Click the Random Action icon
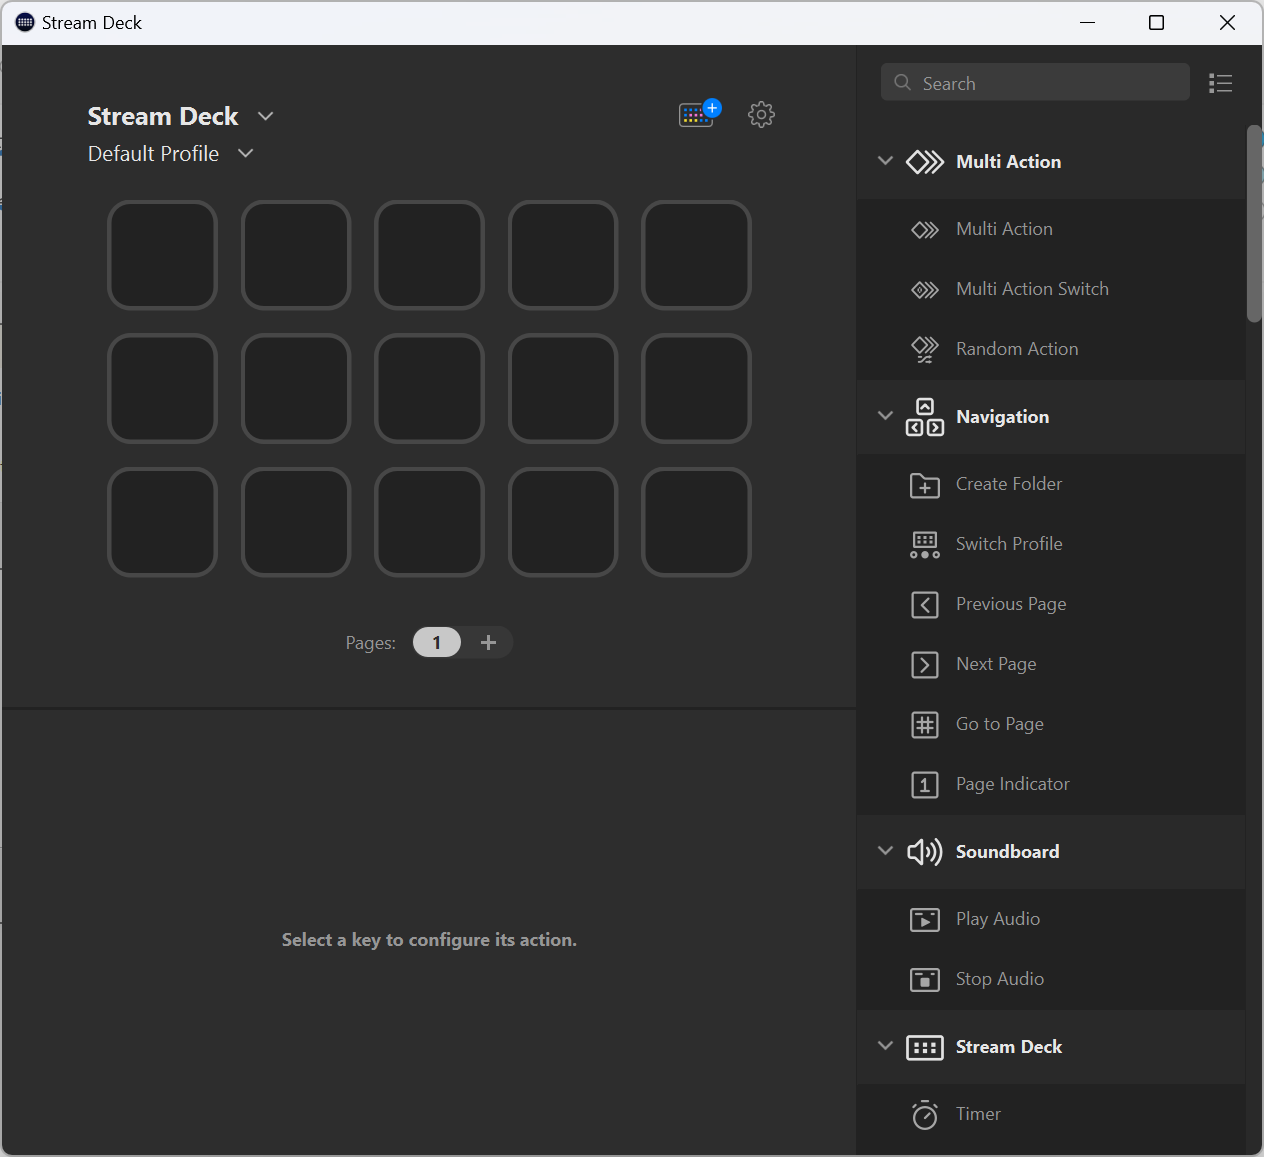 (x=924, y=349)
